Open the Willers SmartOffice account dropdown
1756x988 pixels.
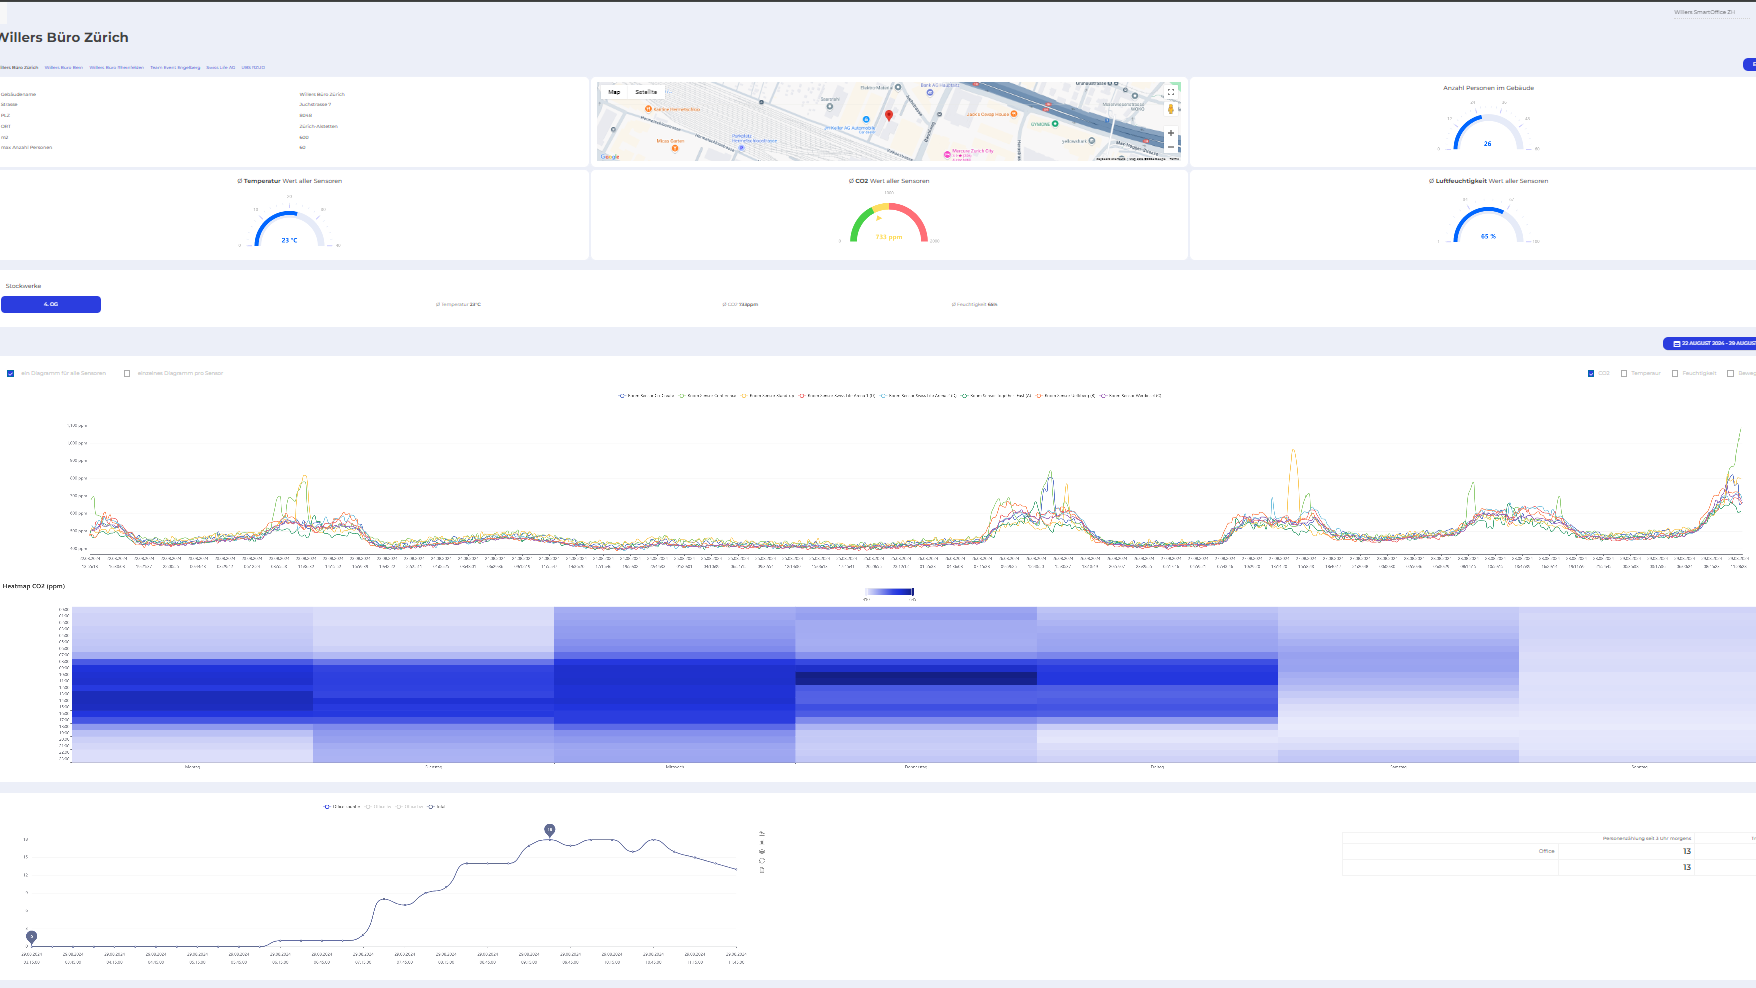(1710, 12)
